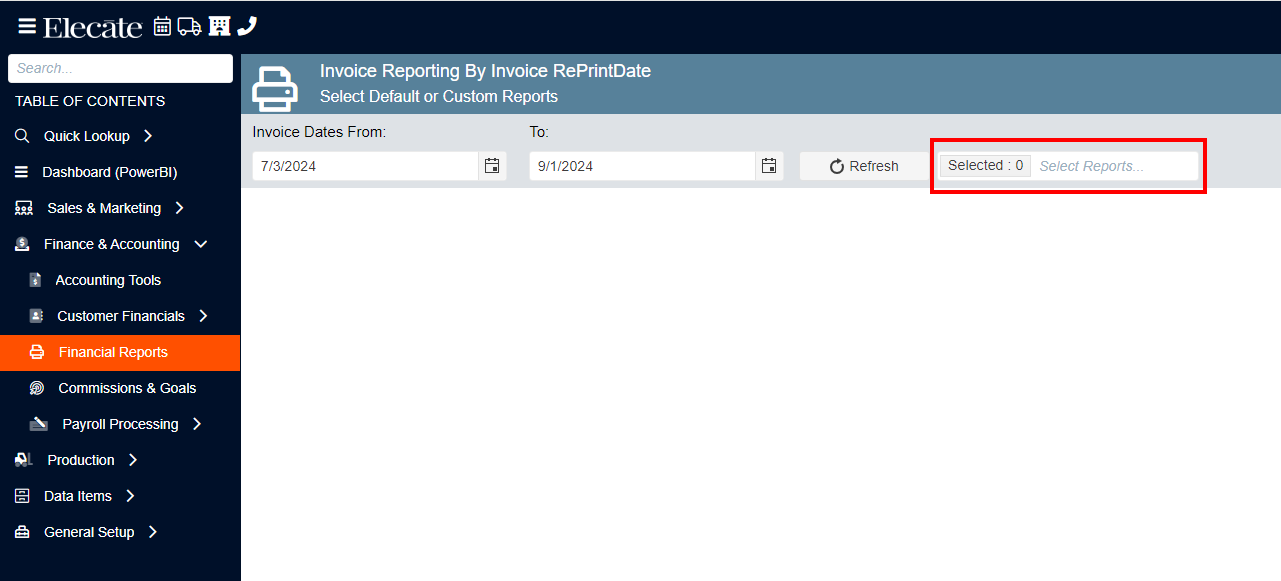Click the Invoice Reporting By Invoice RePrintDate title
Viewport: 1281px width, 581px height.
pyautogui.click(x=485, y=71)
